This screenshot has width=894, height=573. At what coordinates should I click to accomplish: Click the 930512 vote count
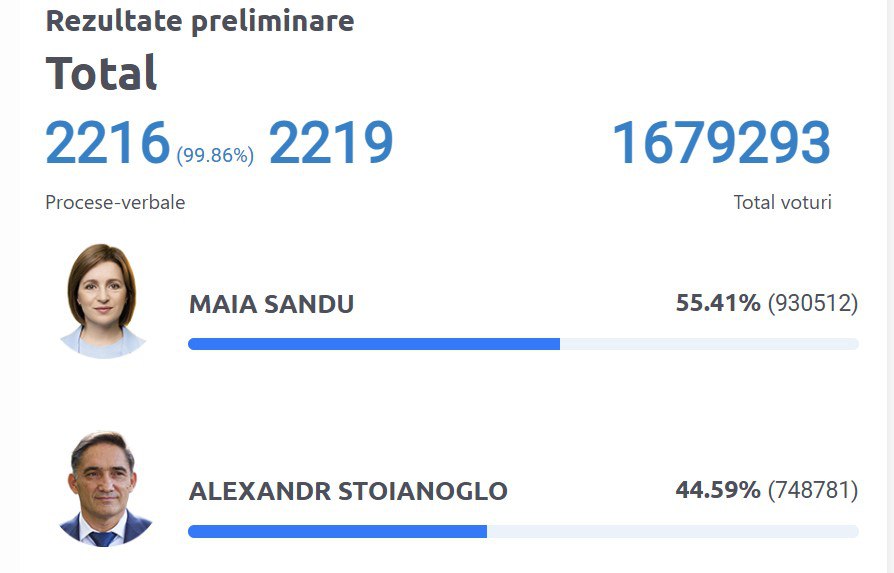click(x=812, y=303)
